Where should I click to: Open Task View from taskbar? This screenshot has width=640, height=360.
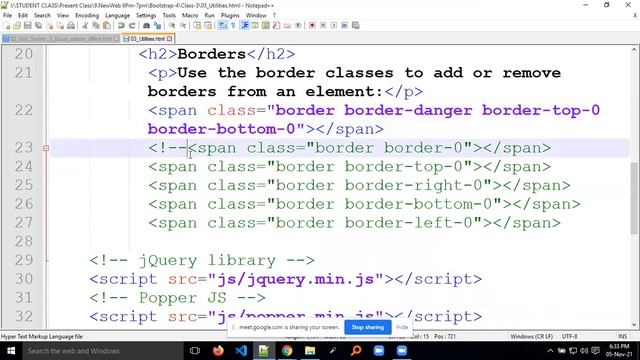point(195,351)
